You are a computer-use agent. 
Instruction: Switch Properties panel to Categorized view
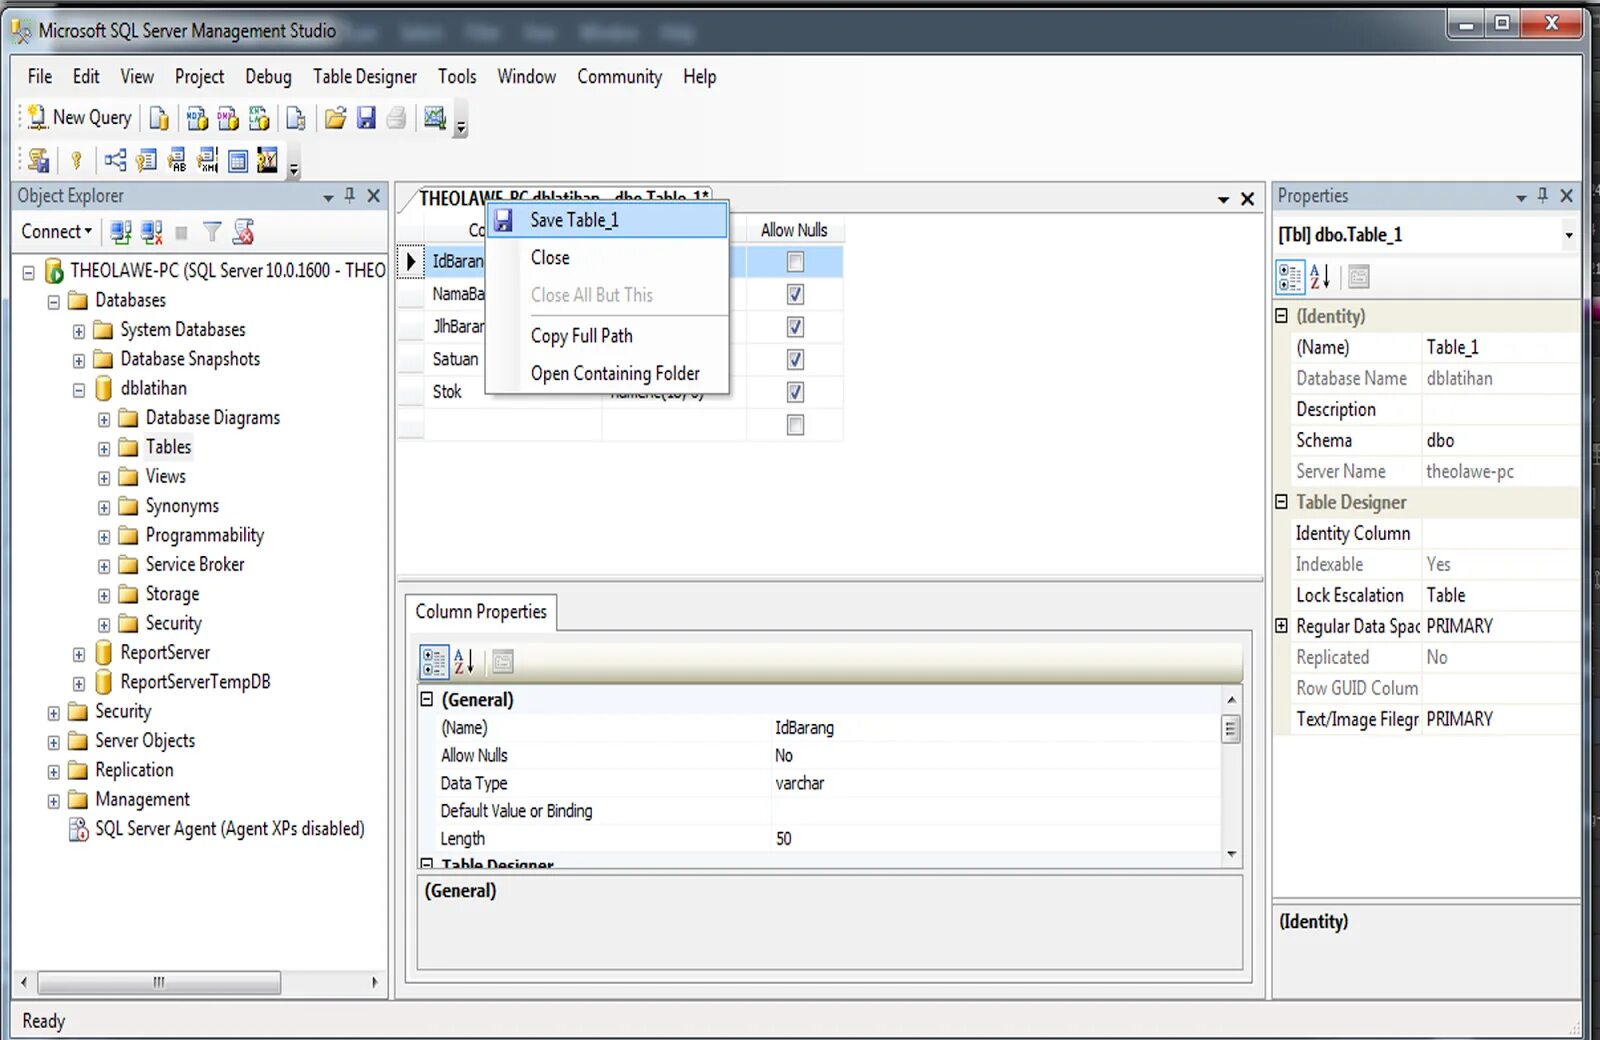pos(1291,277)
